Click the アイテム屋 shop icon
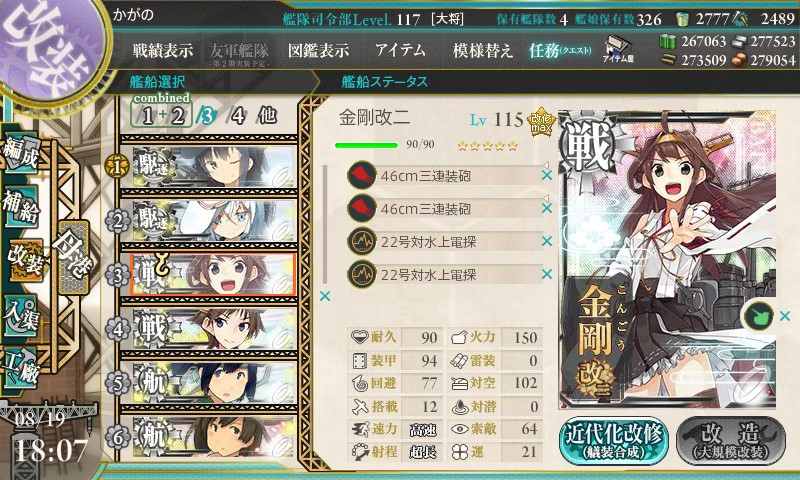This screenshot has width=800, height=480. click(617, 49)
